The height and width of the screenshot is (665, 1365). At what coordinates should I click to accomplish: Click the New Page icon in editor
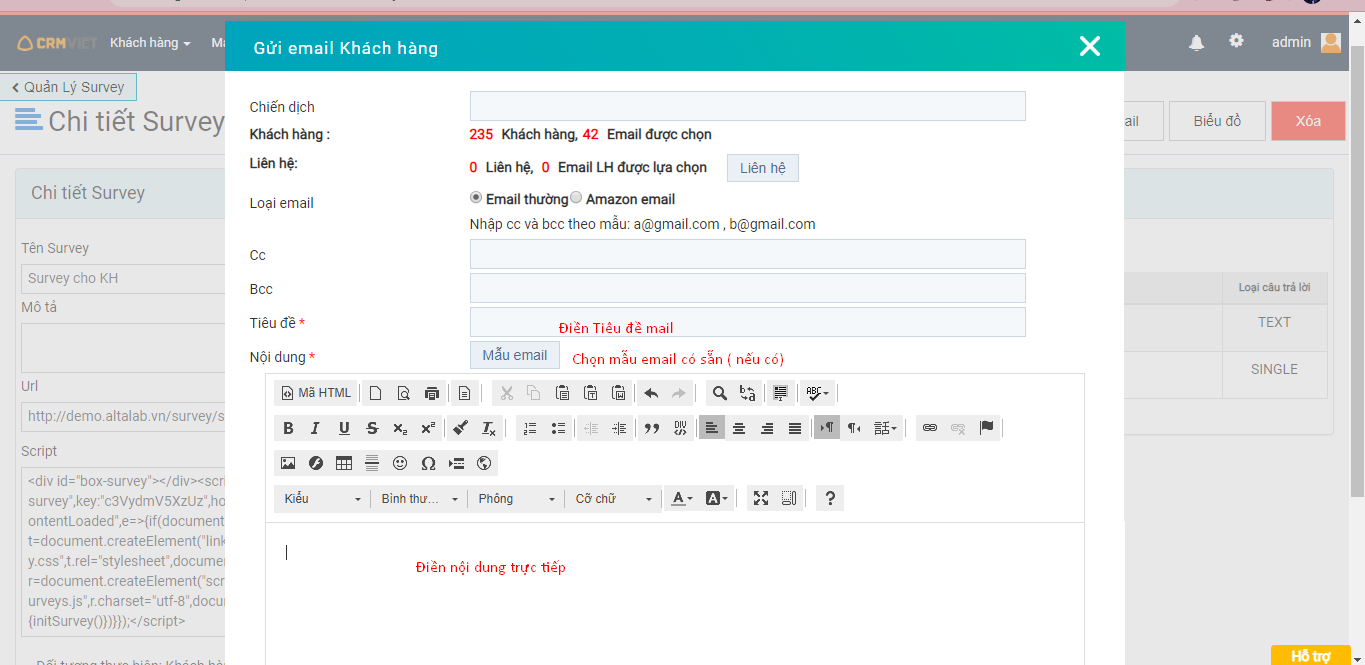(376, 393)
